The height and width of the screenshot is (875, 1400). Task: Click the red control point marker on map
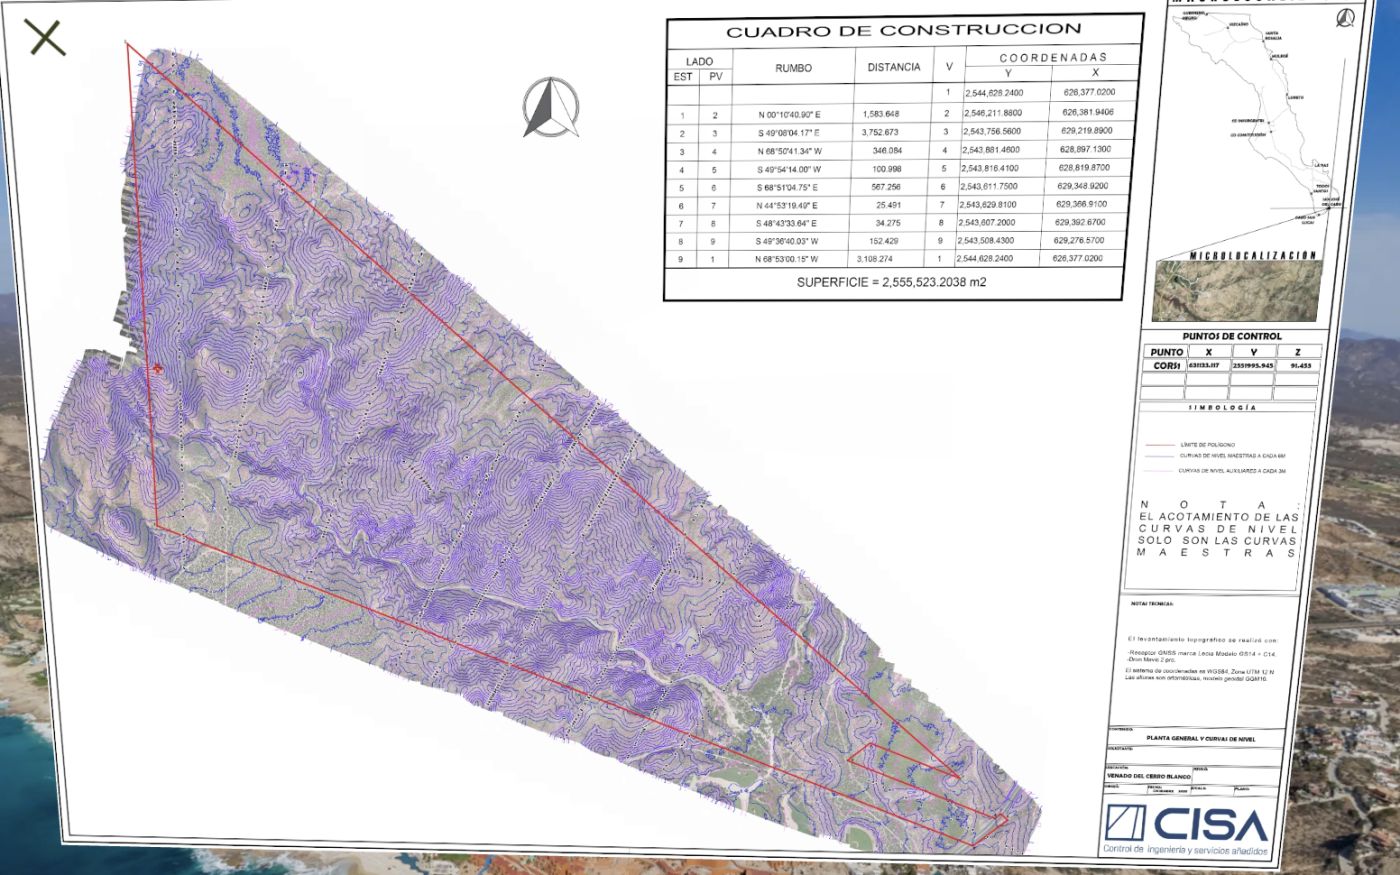pyautogui.click(x=158, y=369)
